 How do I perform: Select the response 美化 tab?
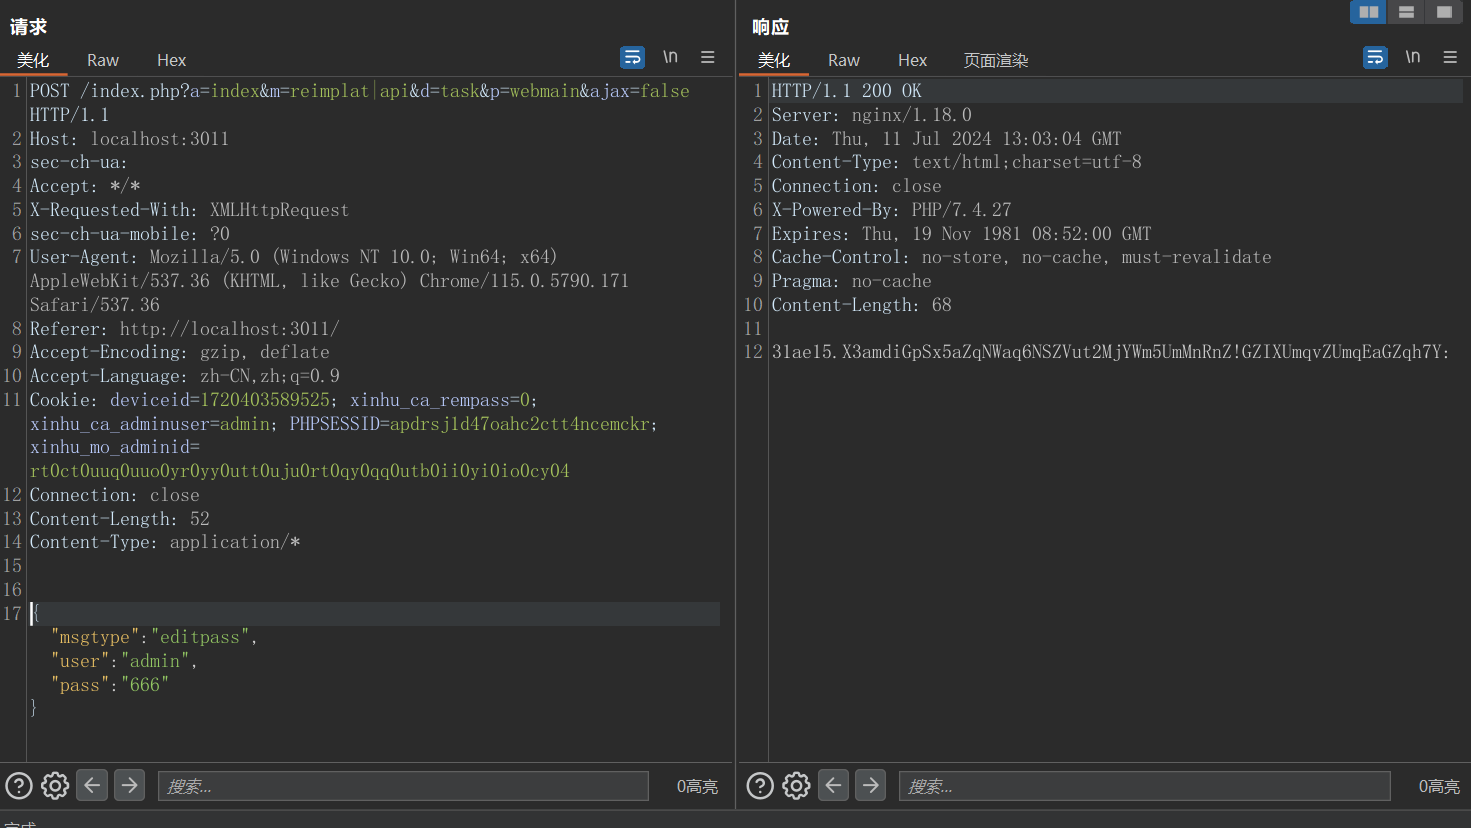774,60
